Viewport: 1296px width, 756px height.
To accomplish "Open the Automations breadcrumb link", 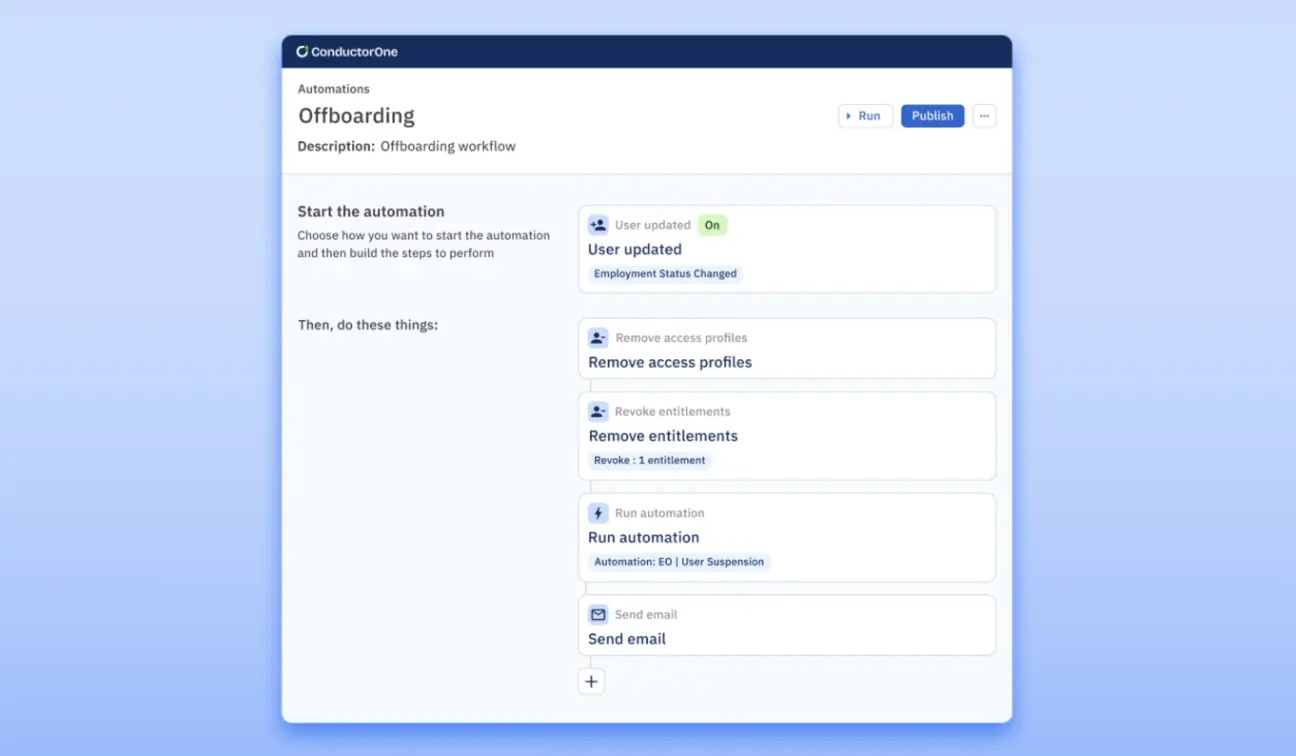I will [x=333, y=89].
